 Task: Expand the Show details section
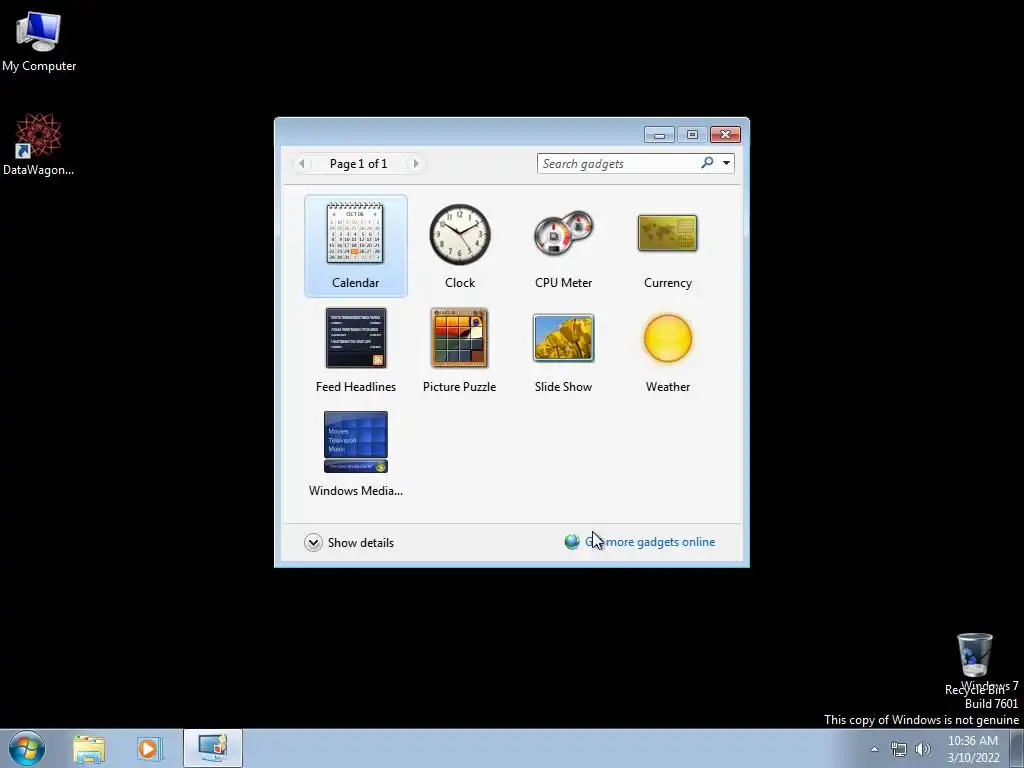click(349, 543)
